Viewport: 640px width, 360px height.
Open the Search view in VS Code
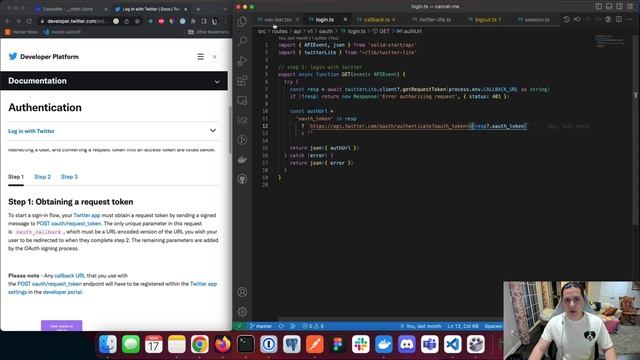242,41
